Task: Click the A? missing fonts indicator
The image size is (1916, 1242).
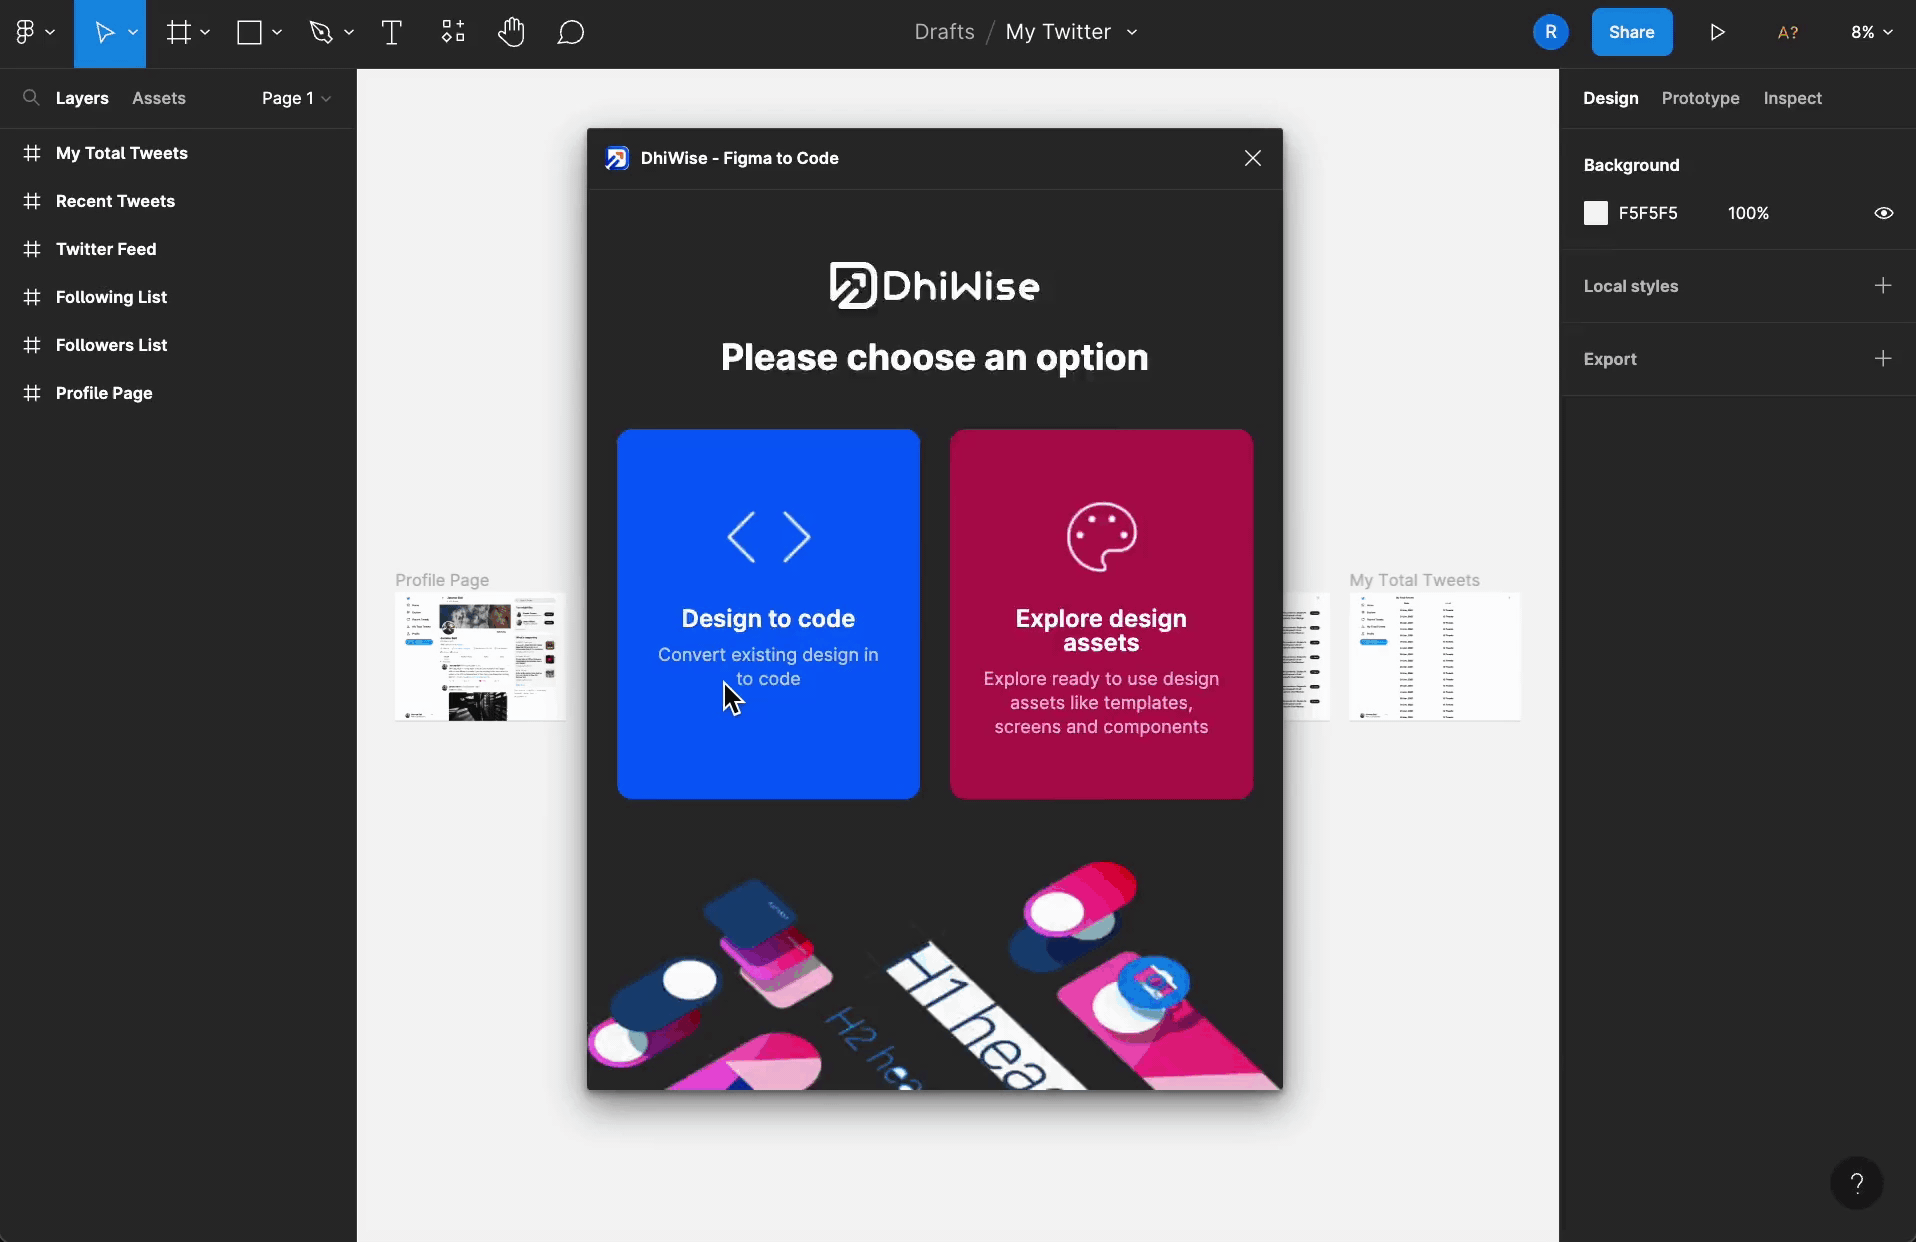Action: [x=1788, y=32]
